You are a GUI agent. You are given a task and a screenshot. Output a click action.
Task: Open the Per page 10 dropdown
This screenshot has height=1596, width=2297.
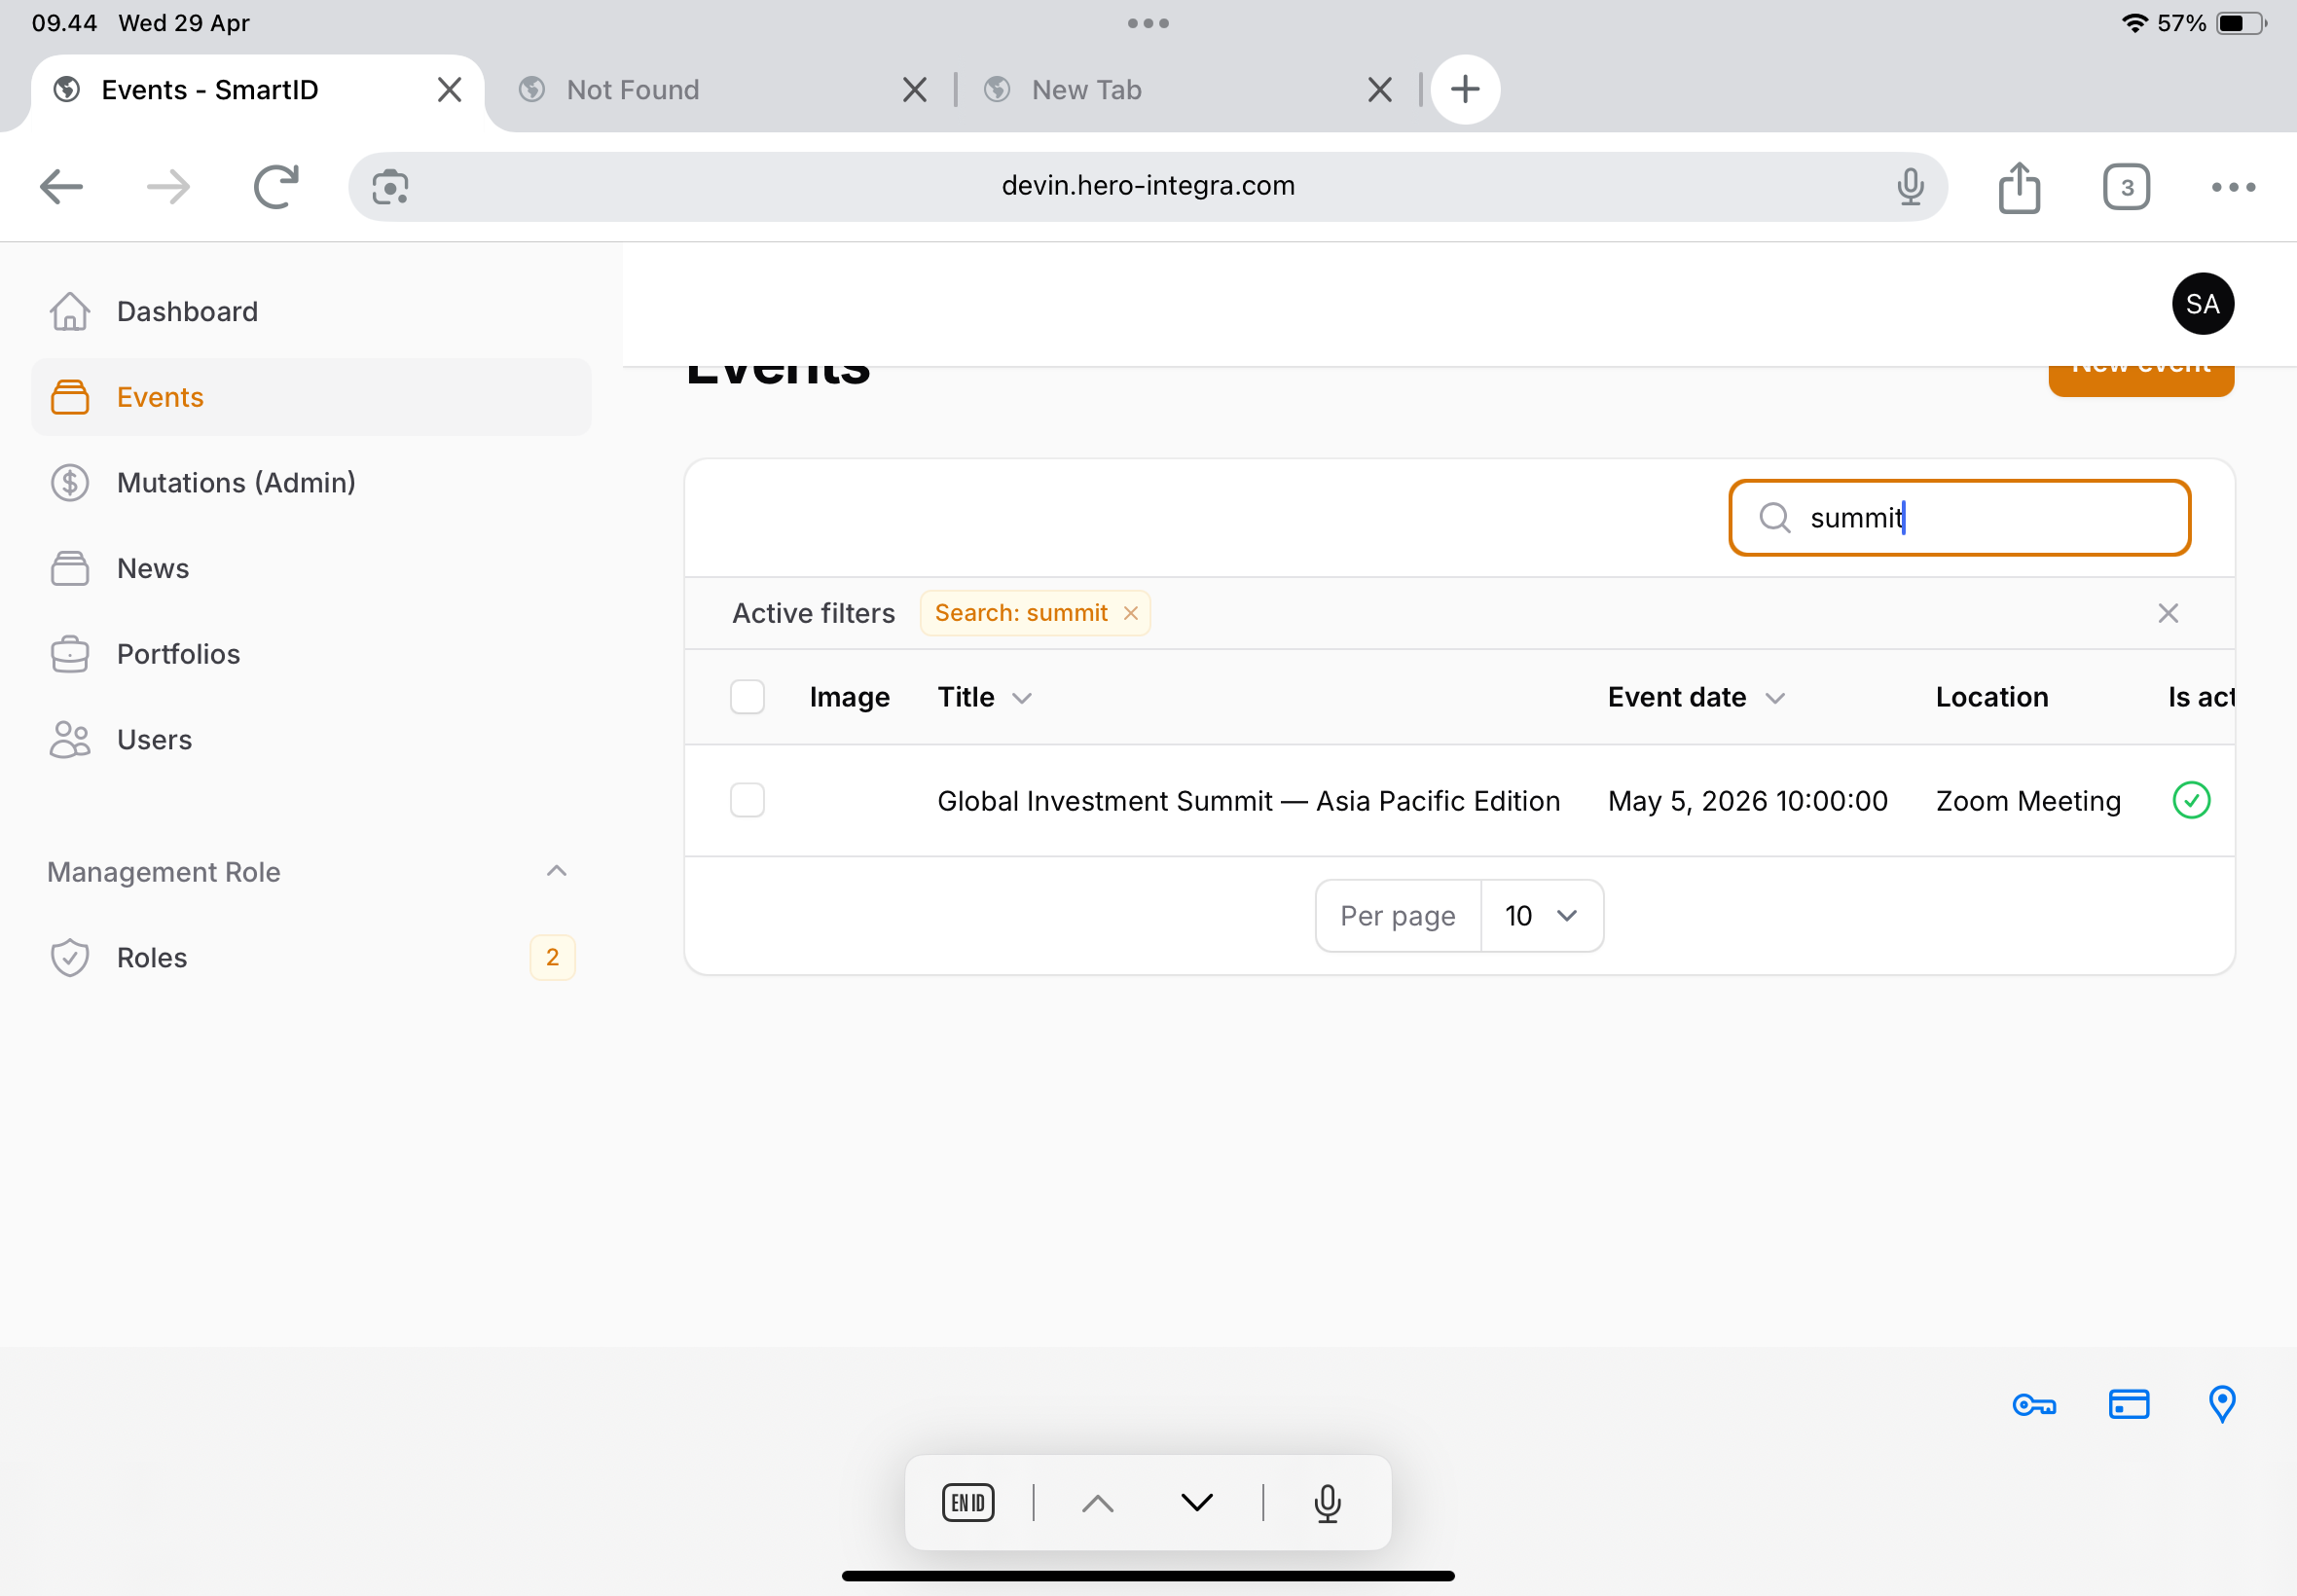point(1541,916)
